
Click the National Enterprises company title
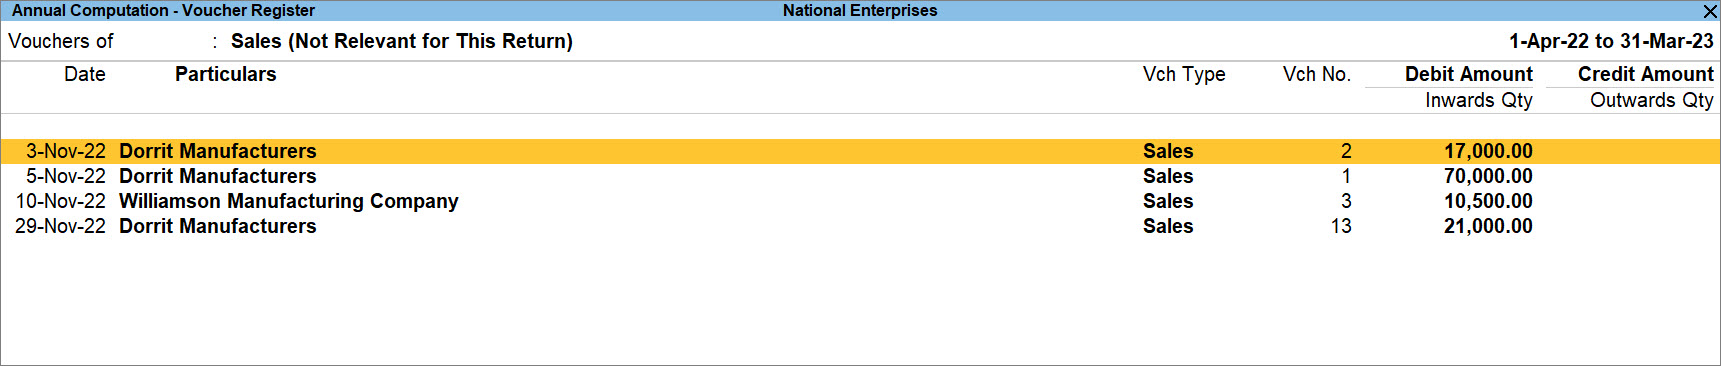860,11
